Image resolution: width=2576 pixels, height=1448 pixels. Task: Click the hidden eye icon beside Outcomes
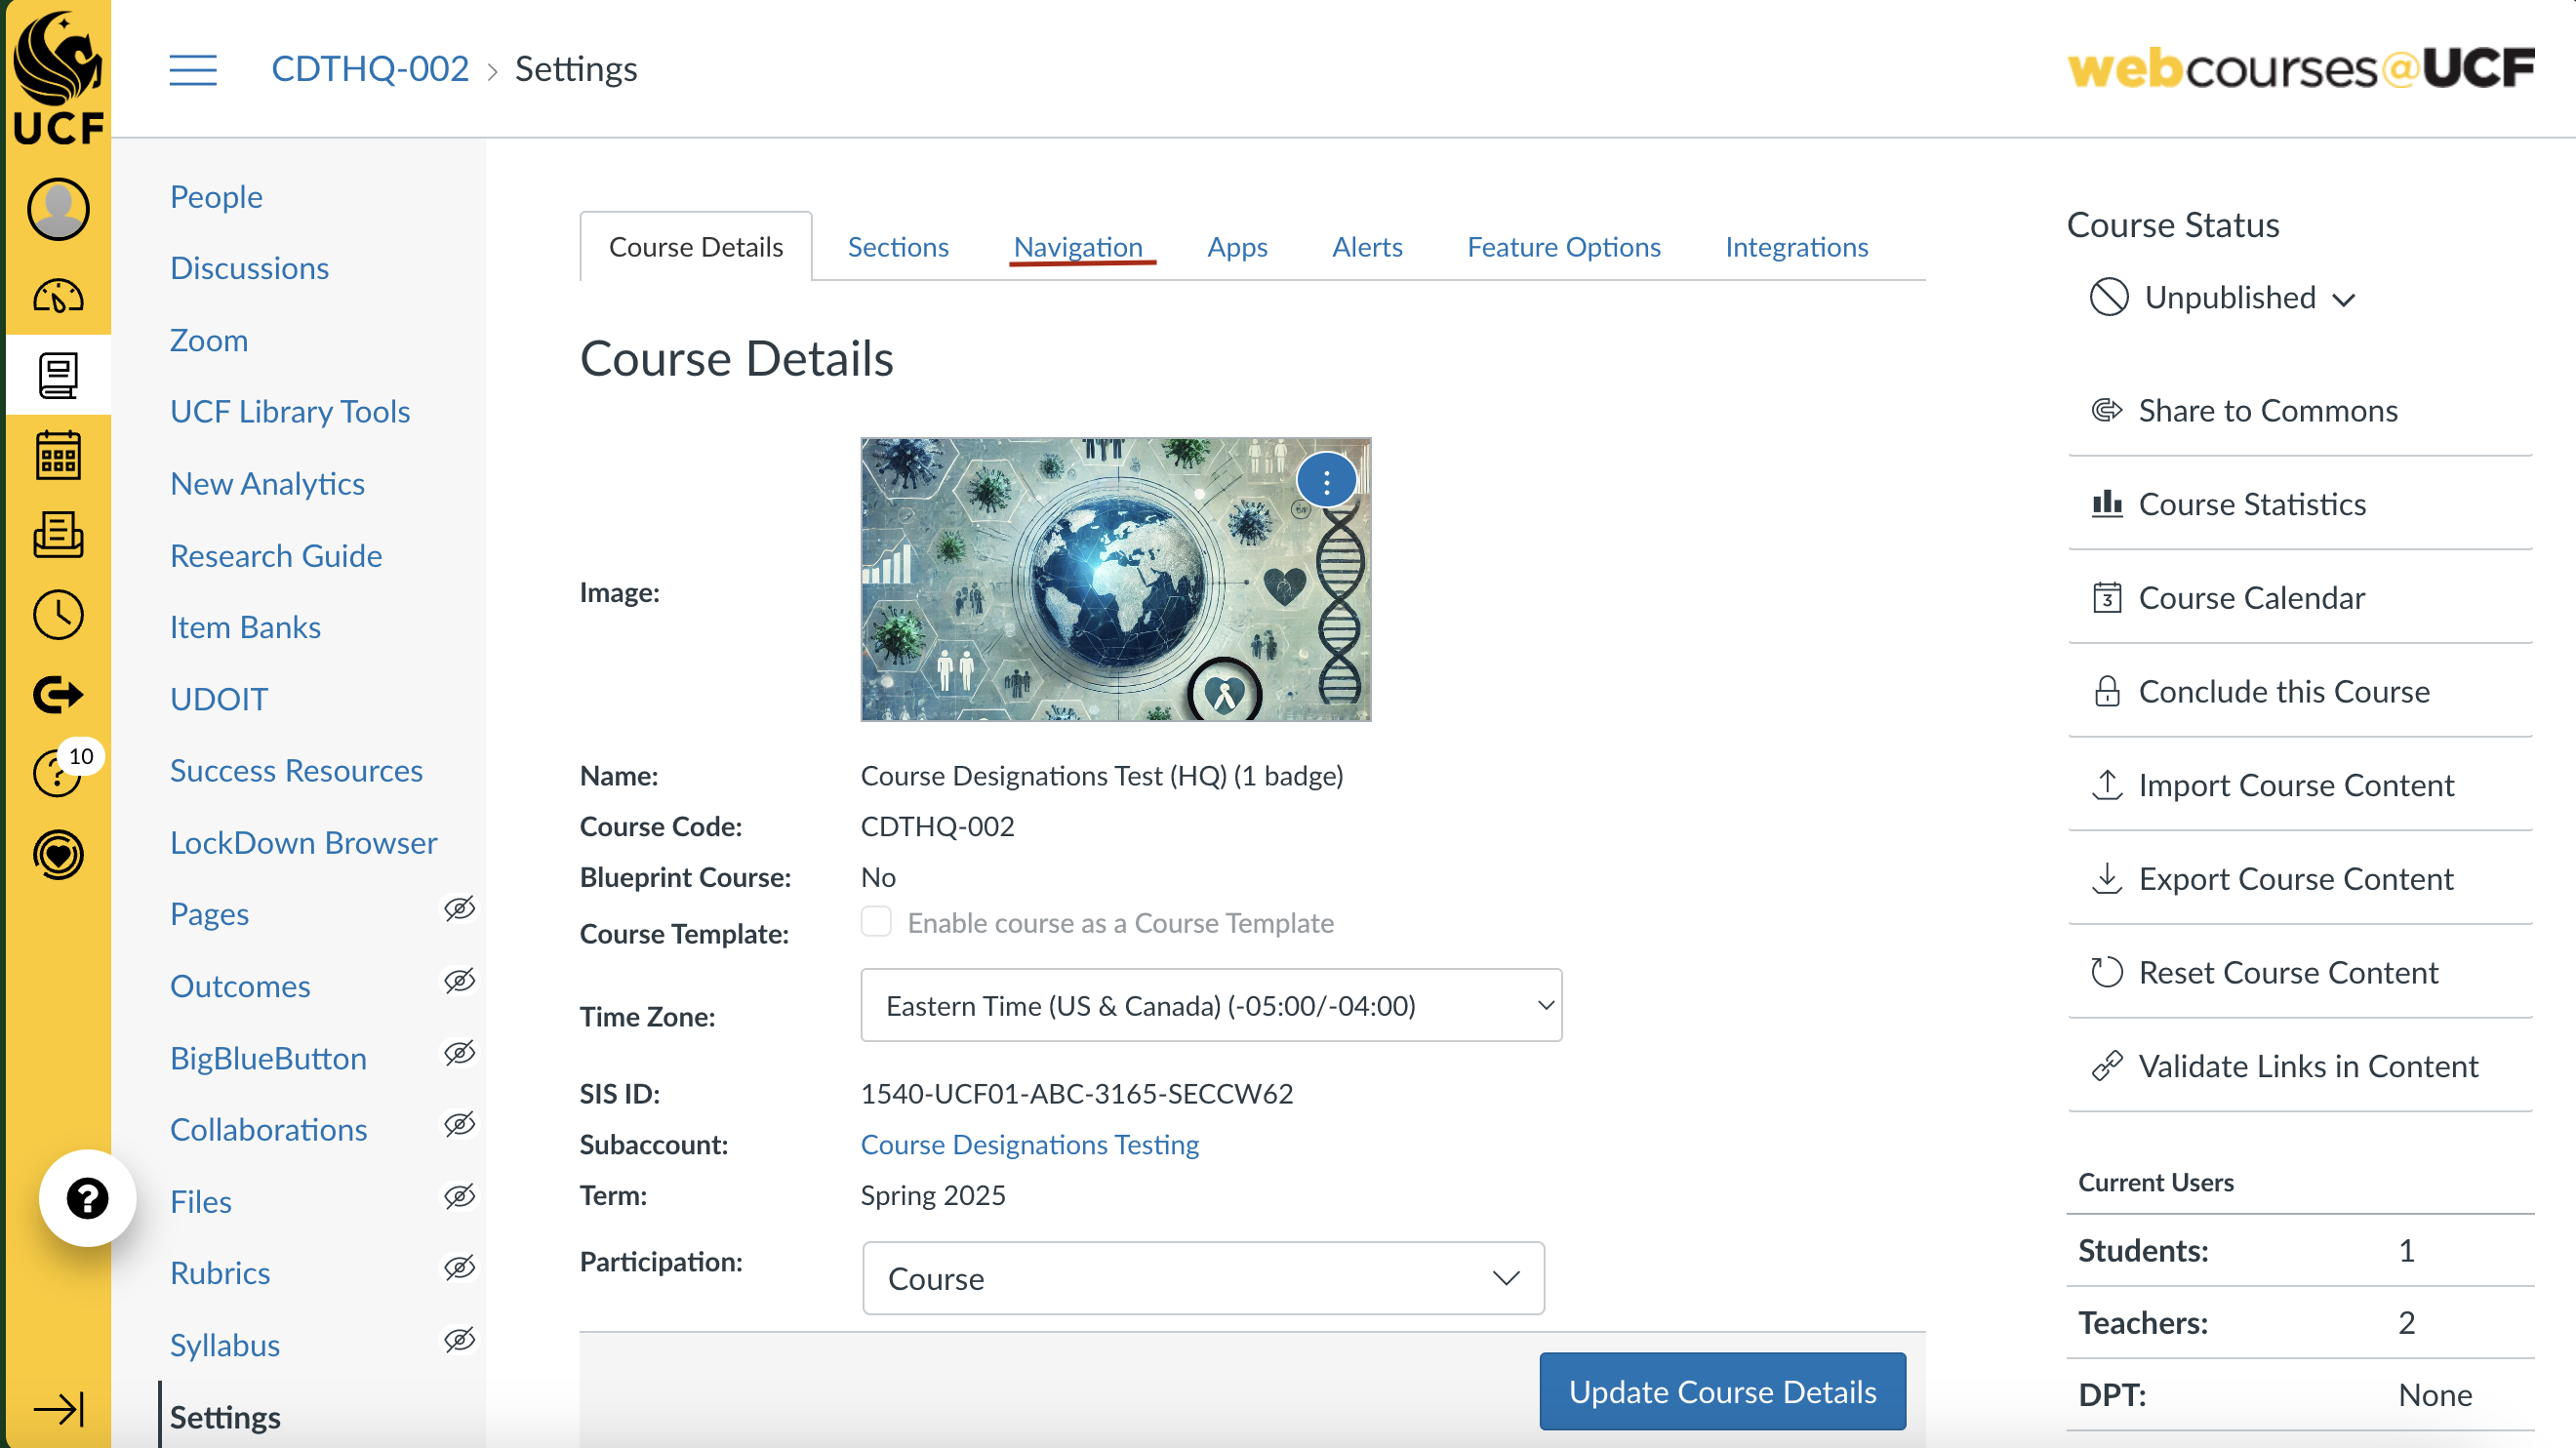pos(459,981)
